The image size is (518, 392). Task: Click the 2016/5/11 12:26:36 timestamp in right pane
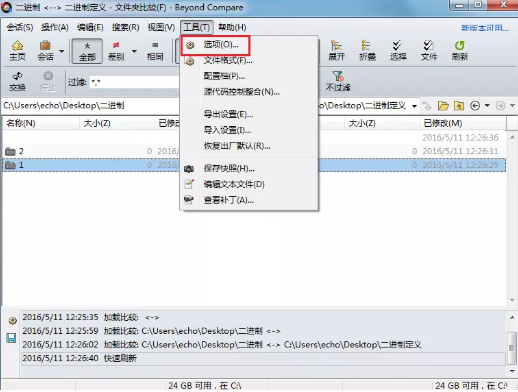460,138
